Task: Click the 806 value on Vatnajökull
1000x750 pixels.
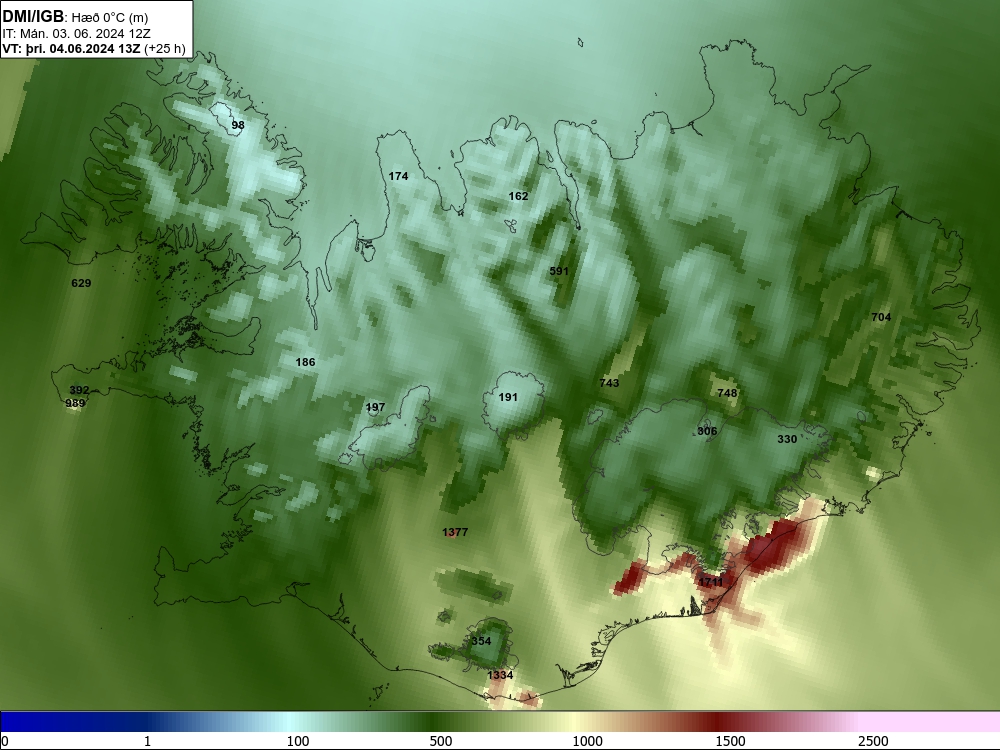Action: (x=707, y=431)
